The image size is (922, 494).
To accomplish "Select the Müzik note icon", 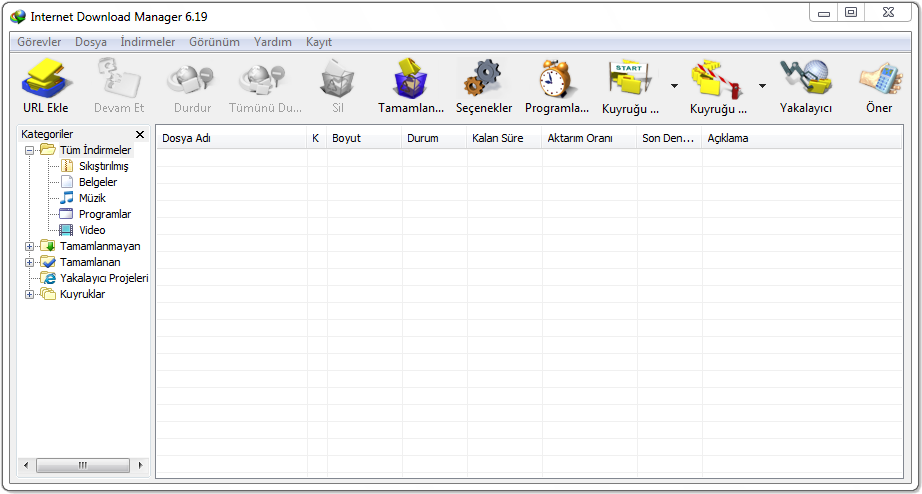I will (67, 198).
